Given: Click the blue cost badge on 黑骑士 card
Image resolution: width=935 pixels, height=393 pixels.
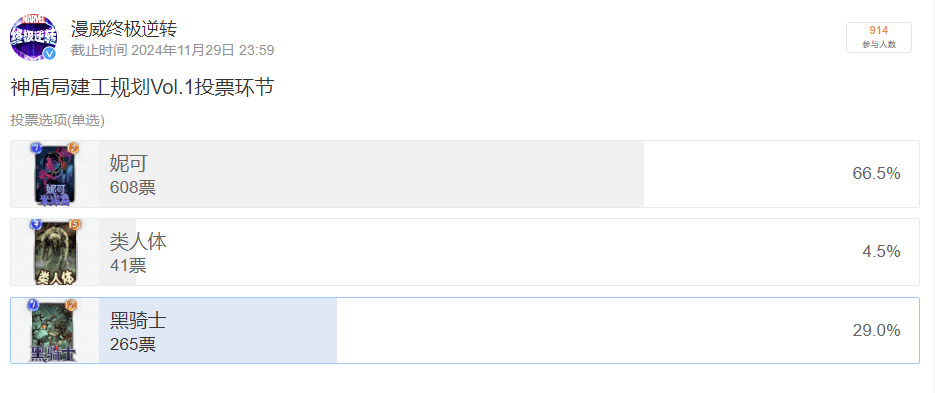Looking at the screenshot, I should (x=33, y=305).
